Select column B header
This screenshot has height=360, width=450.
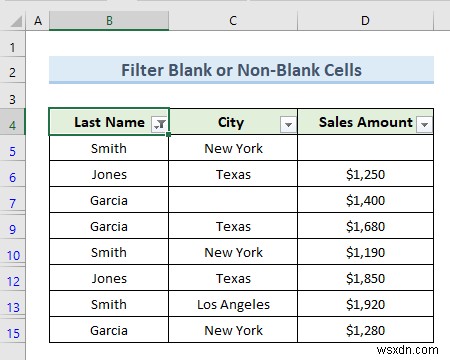[x=109, y=21]
